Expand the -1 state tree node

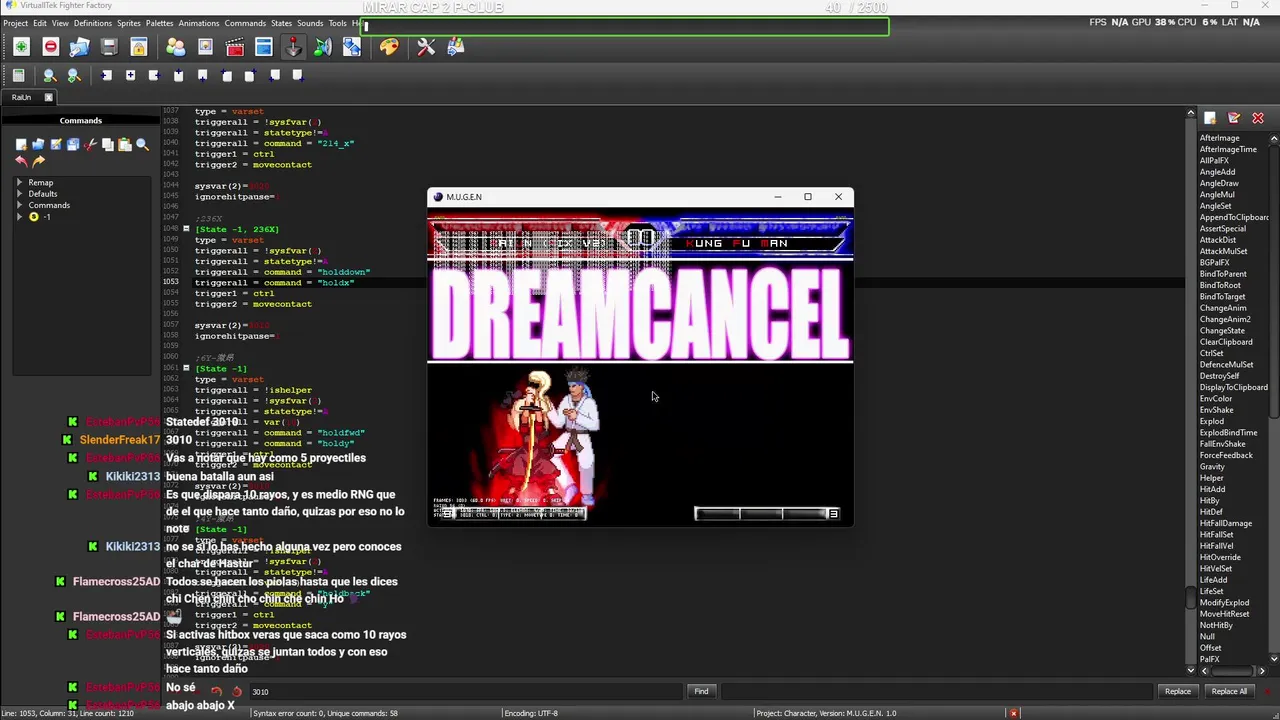pos(19,217)
